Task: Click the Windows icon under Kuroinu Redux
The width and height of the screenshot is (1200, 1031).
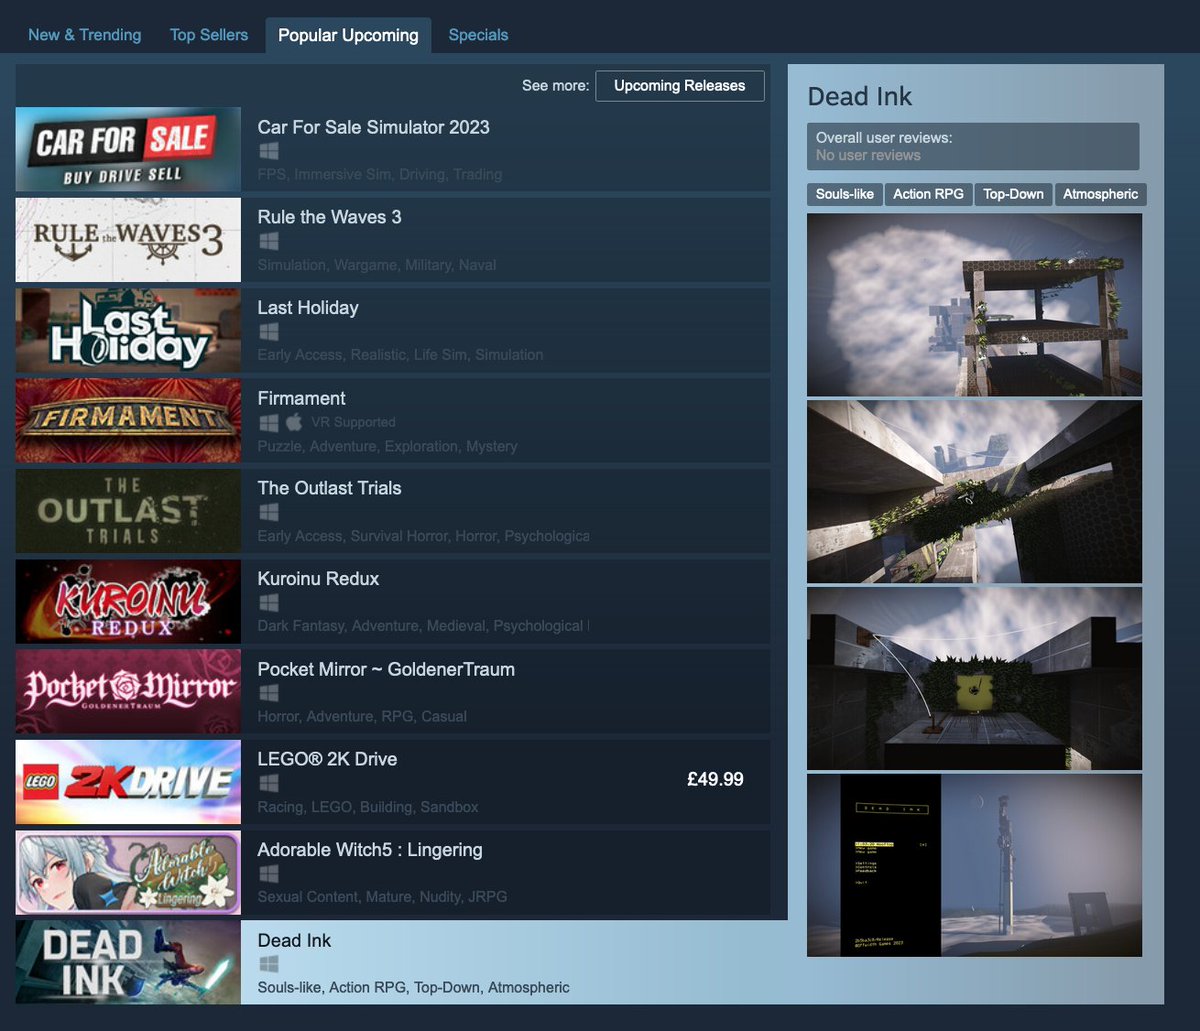Action: (268, 603)
